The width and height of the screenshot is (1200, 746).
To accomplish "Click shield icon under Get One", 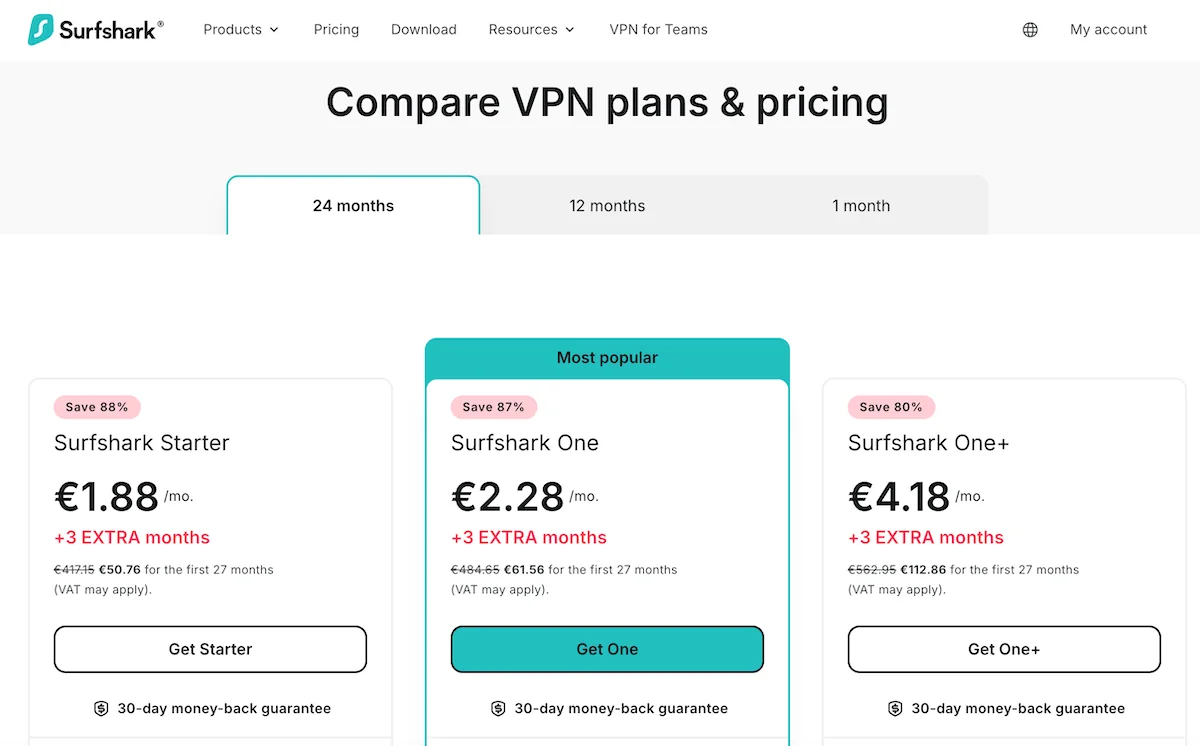I will pos(498,708).
